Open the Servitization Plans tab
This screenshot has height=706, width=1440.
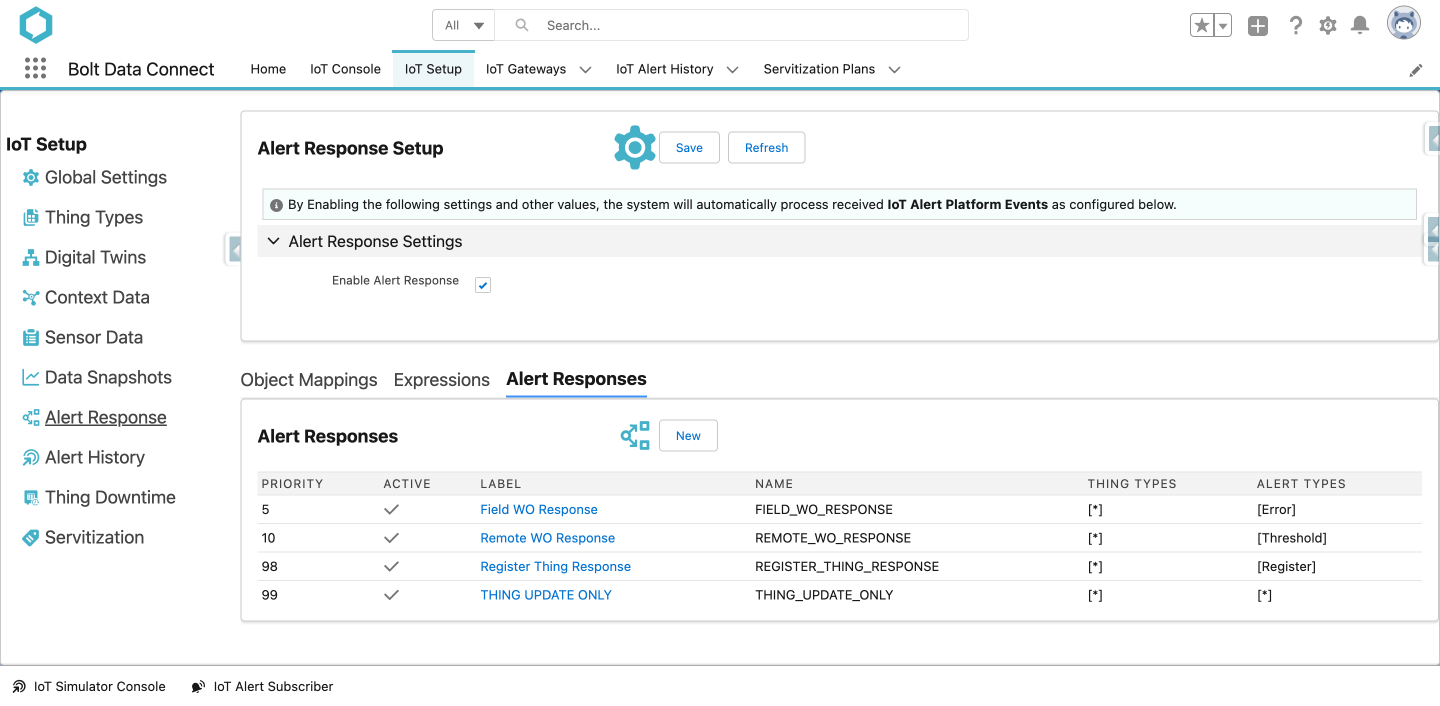click(x=819, y=69)
